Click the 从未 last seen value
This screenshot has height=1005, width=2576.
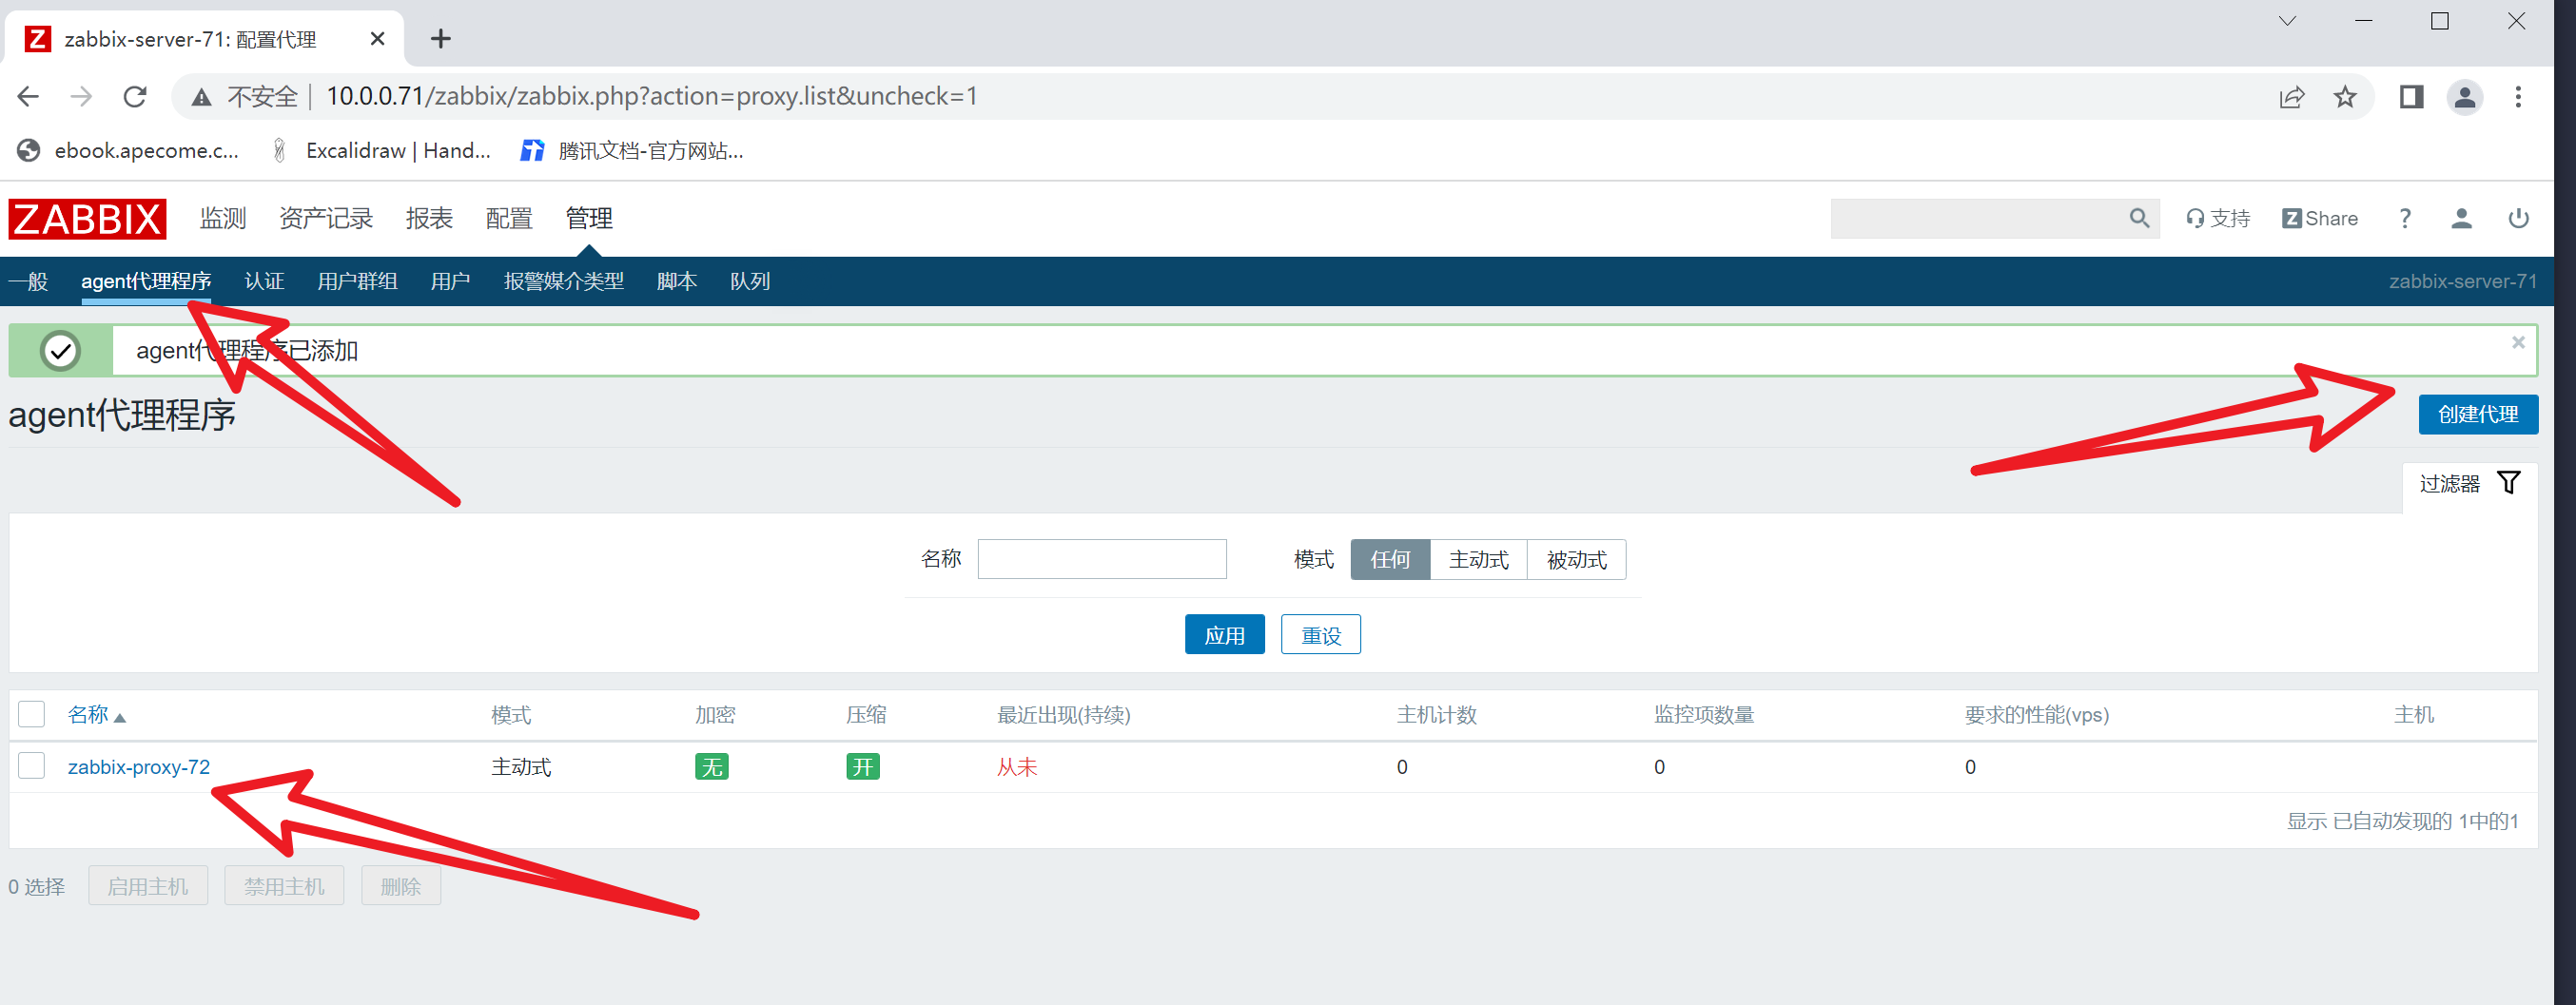coord(1017,767)
